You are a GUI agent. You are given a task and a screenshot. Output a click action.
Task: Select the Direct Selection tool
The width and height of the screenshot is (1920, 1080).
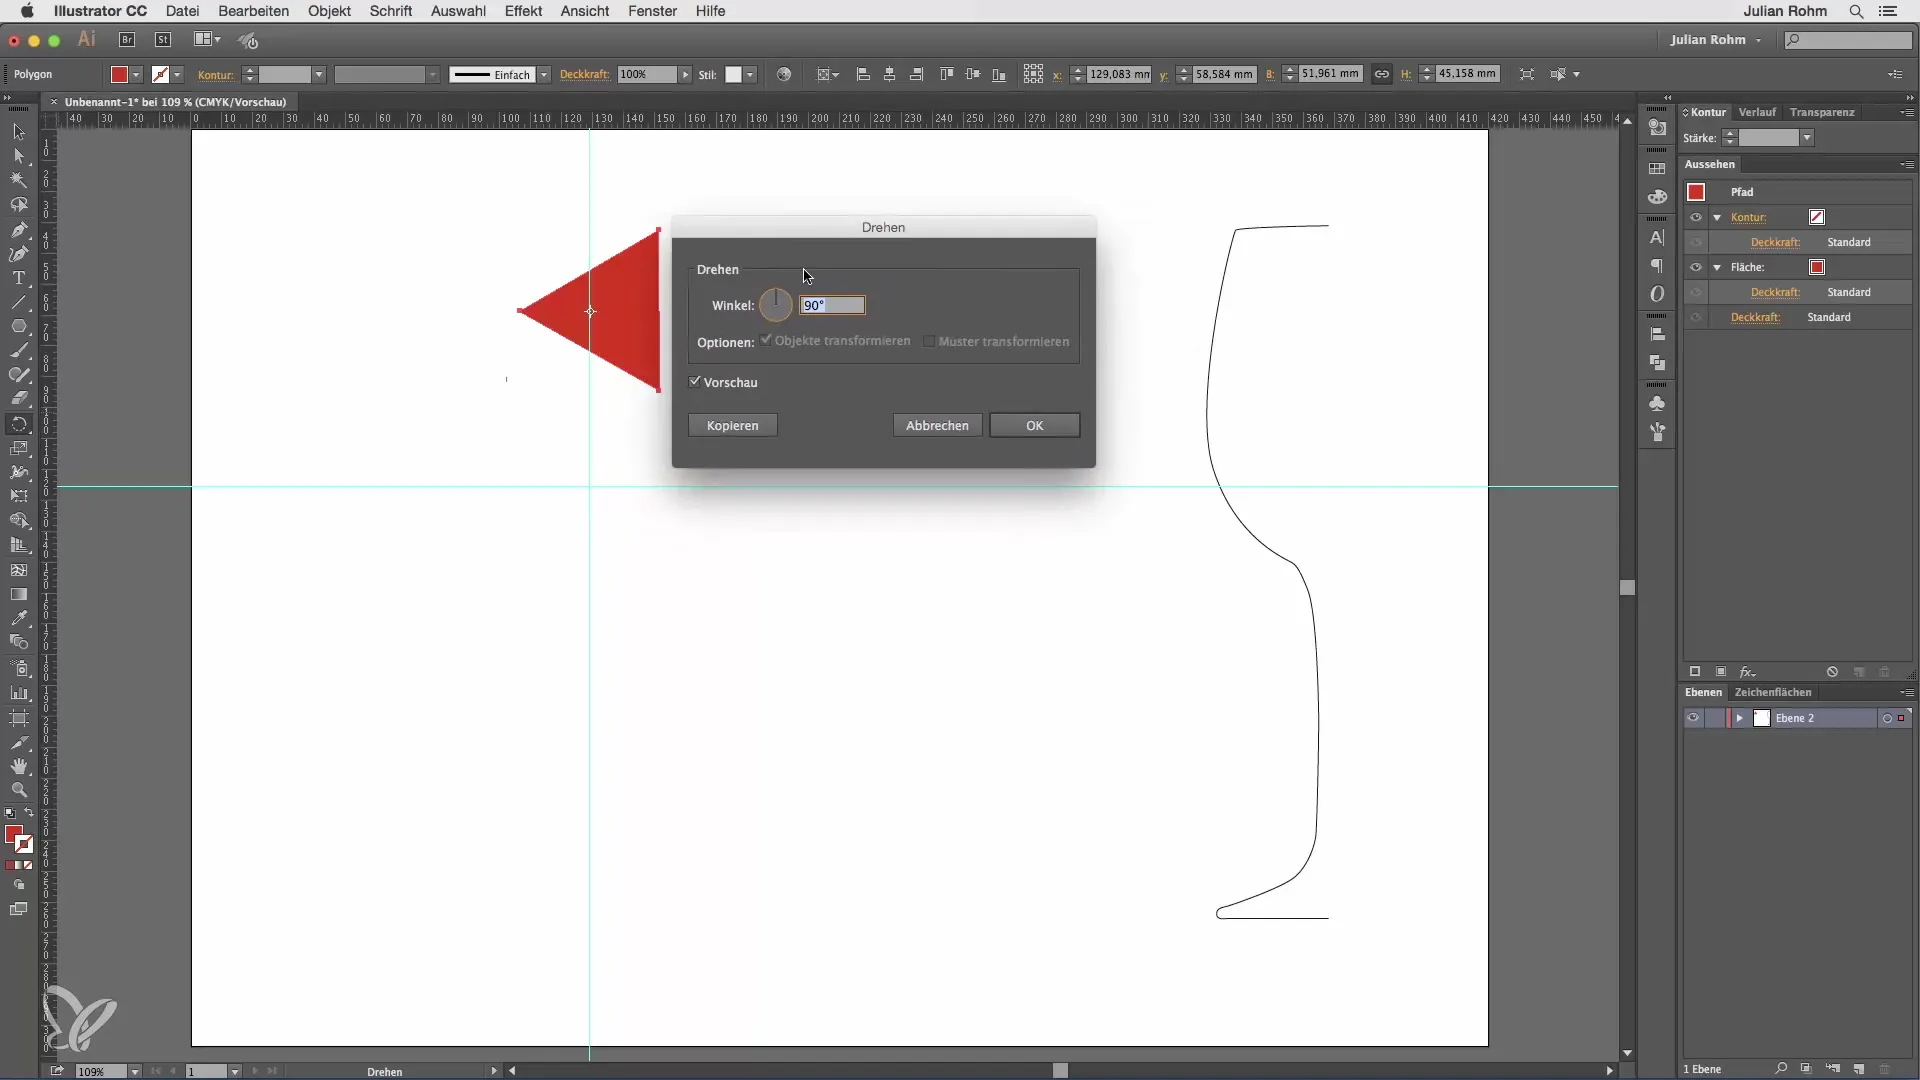point(18,156)
